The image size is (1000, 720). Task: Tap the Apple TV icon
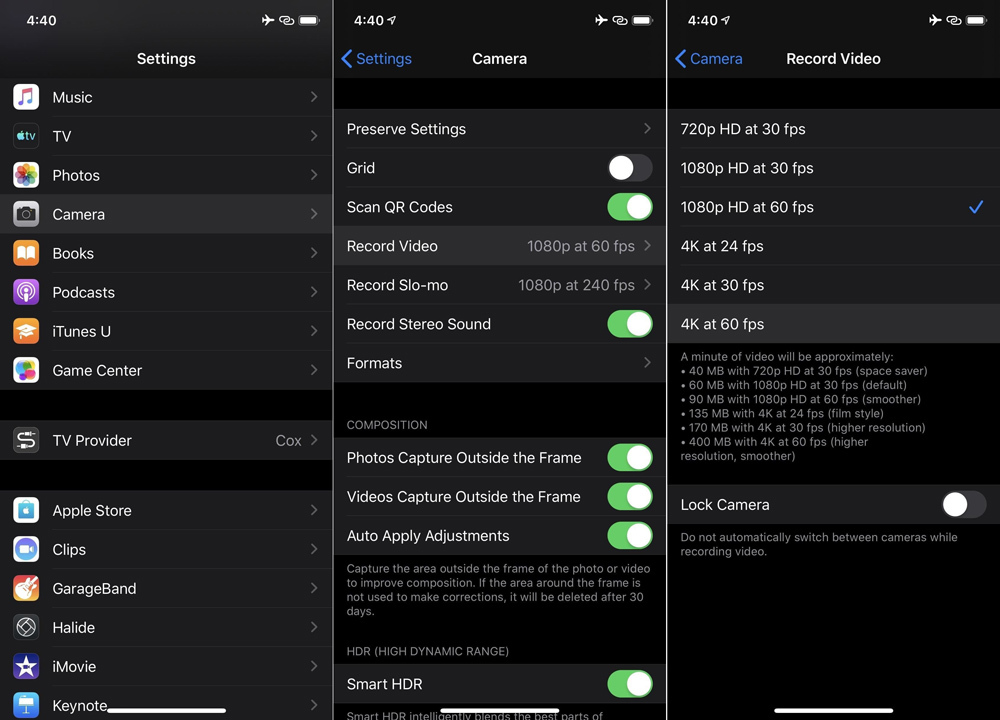26,136
